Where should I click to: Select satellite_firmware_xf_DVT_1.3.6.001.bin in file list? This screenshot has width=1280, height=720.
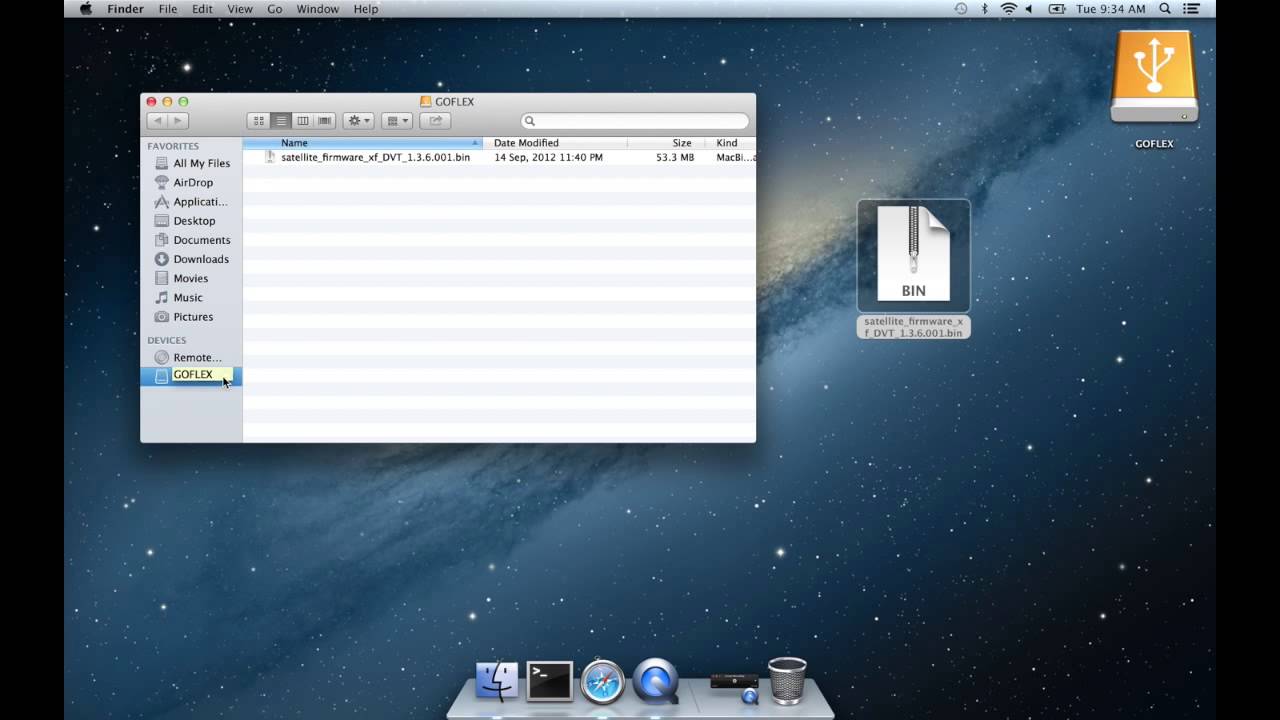coord(375,157)
